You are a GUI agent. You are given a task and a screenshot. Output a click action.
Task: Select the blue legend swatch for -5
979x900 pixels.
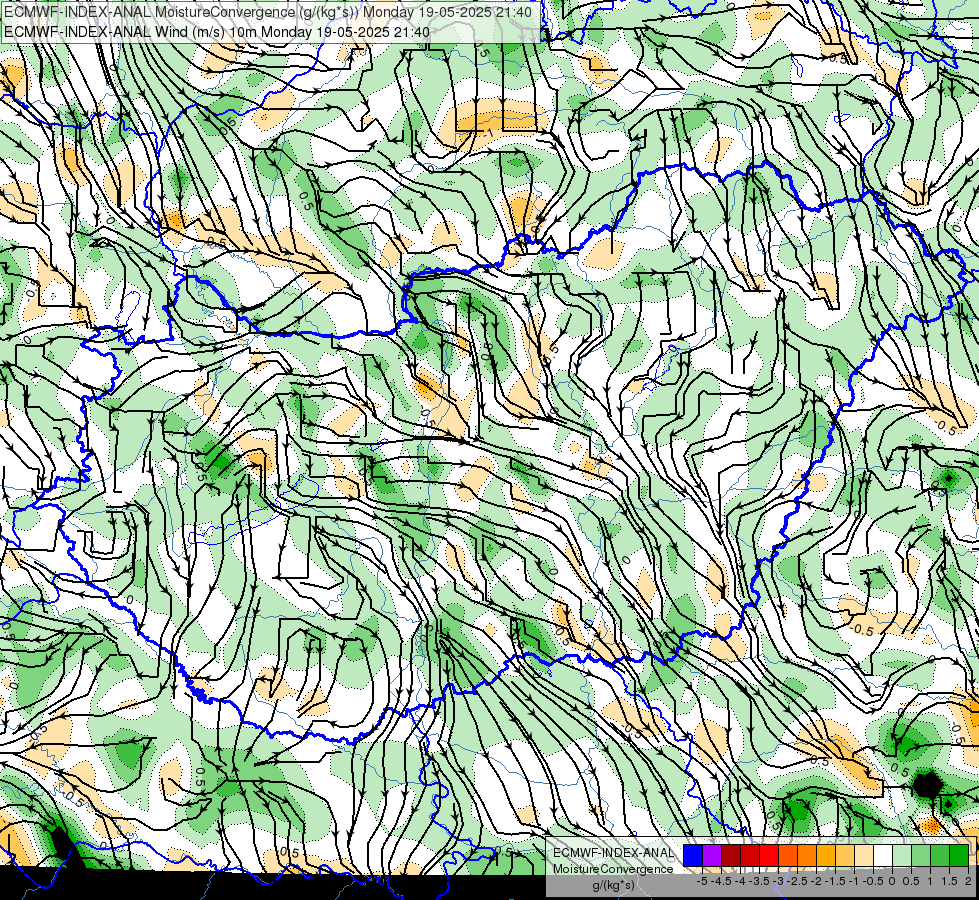[x=692, y=855]
